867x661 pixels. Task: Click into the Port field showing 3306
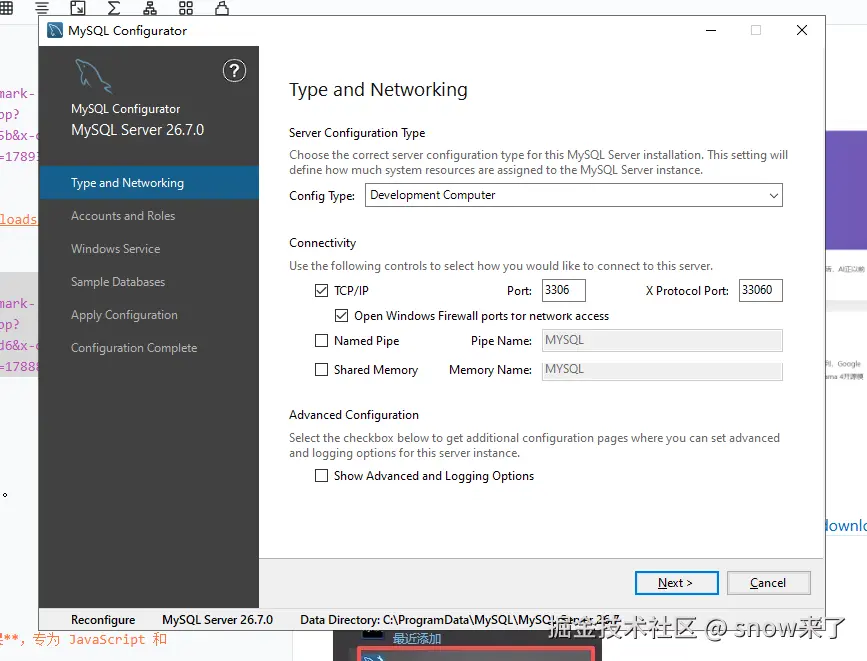coord(563,290)
